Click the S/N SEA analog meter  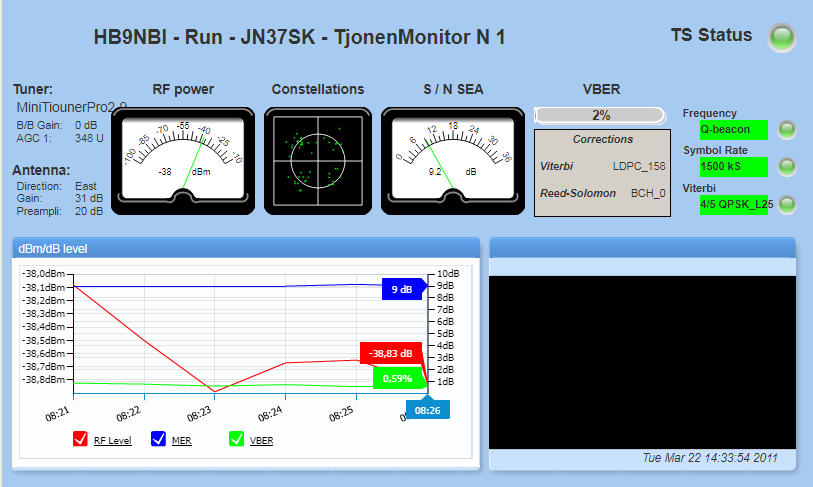coord(453,159)
